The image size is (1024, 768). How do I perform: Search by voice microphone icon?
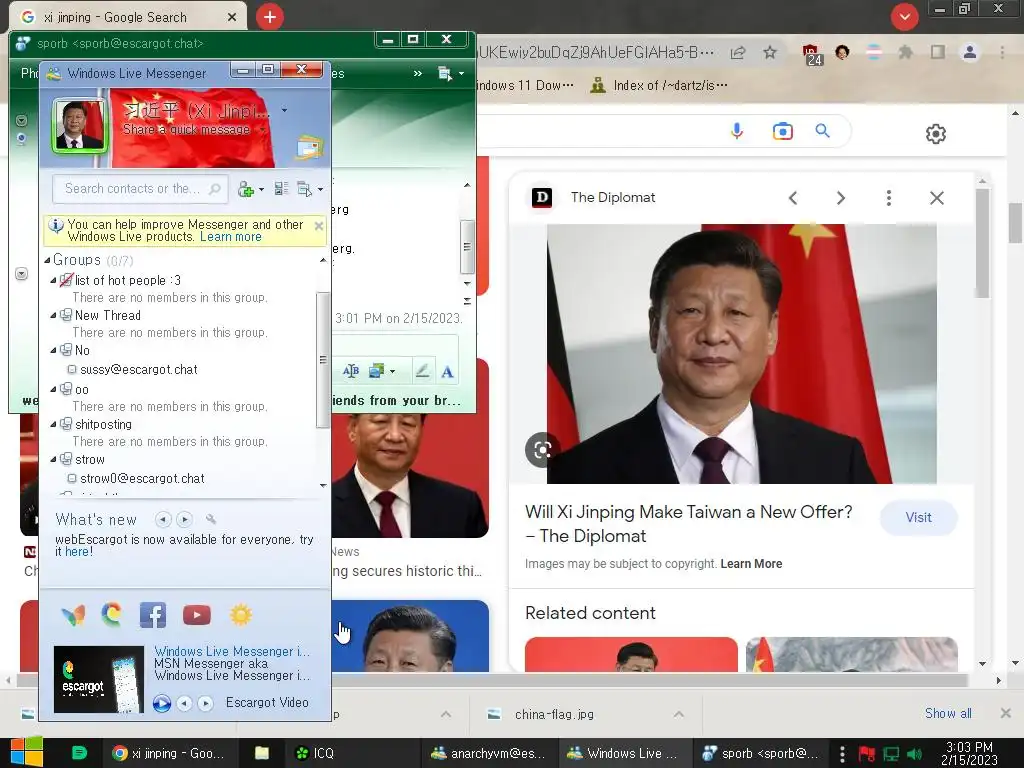click(737, 131)
